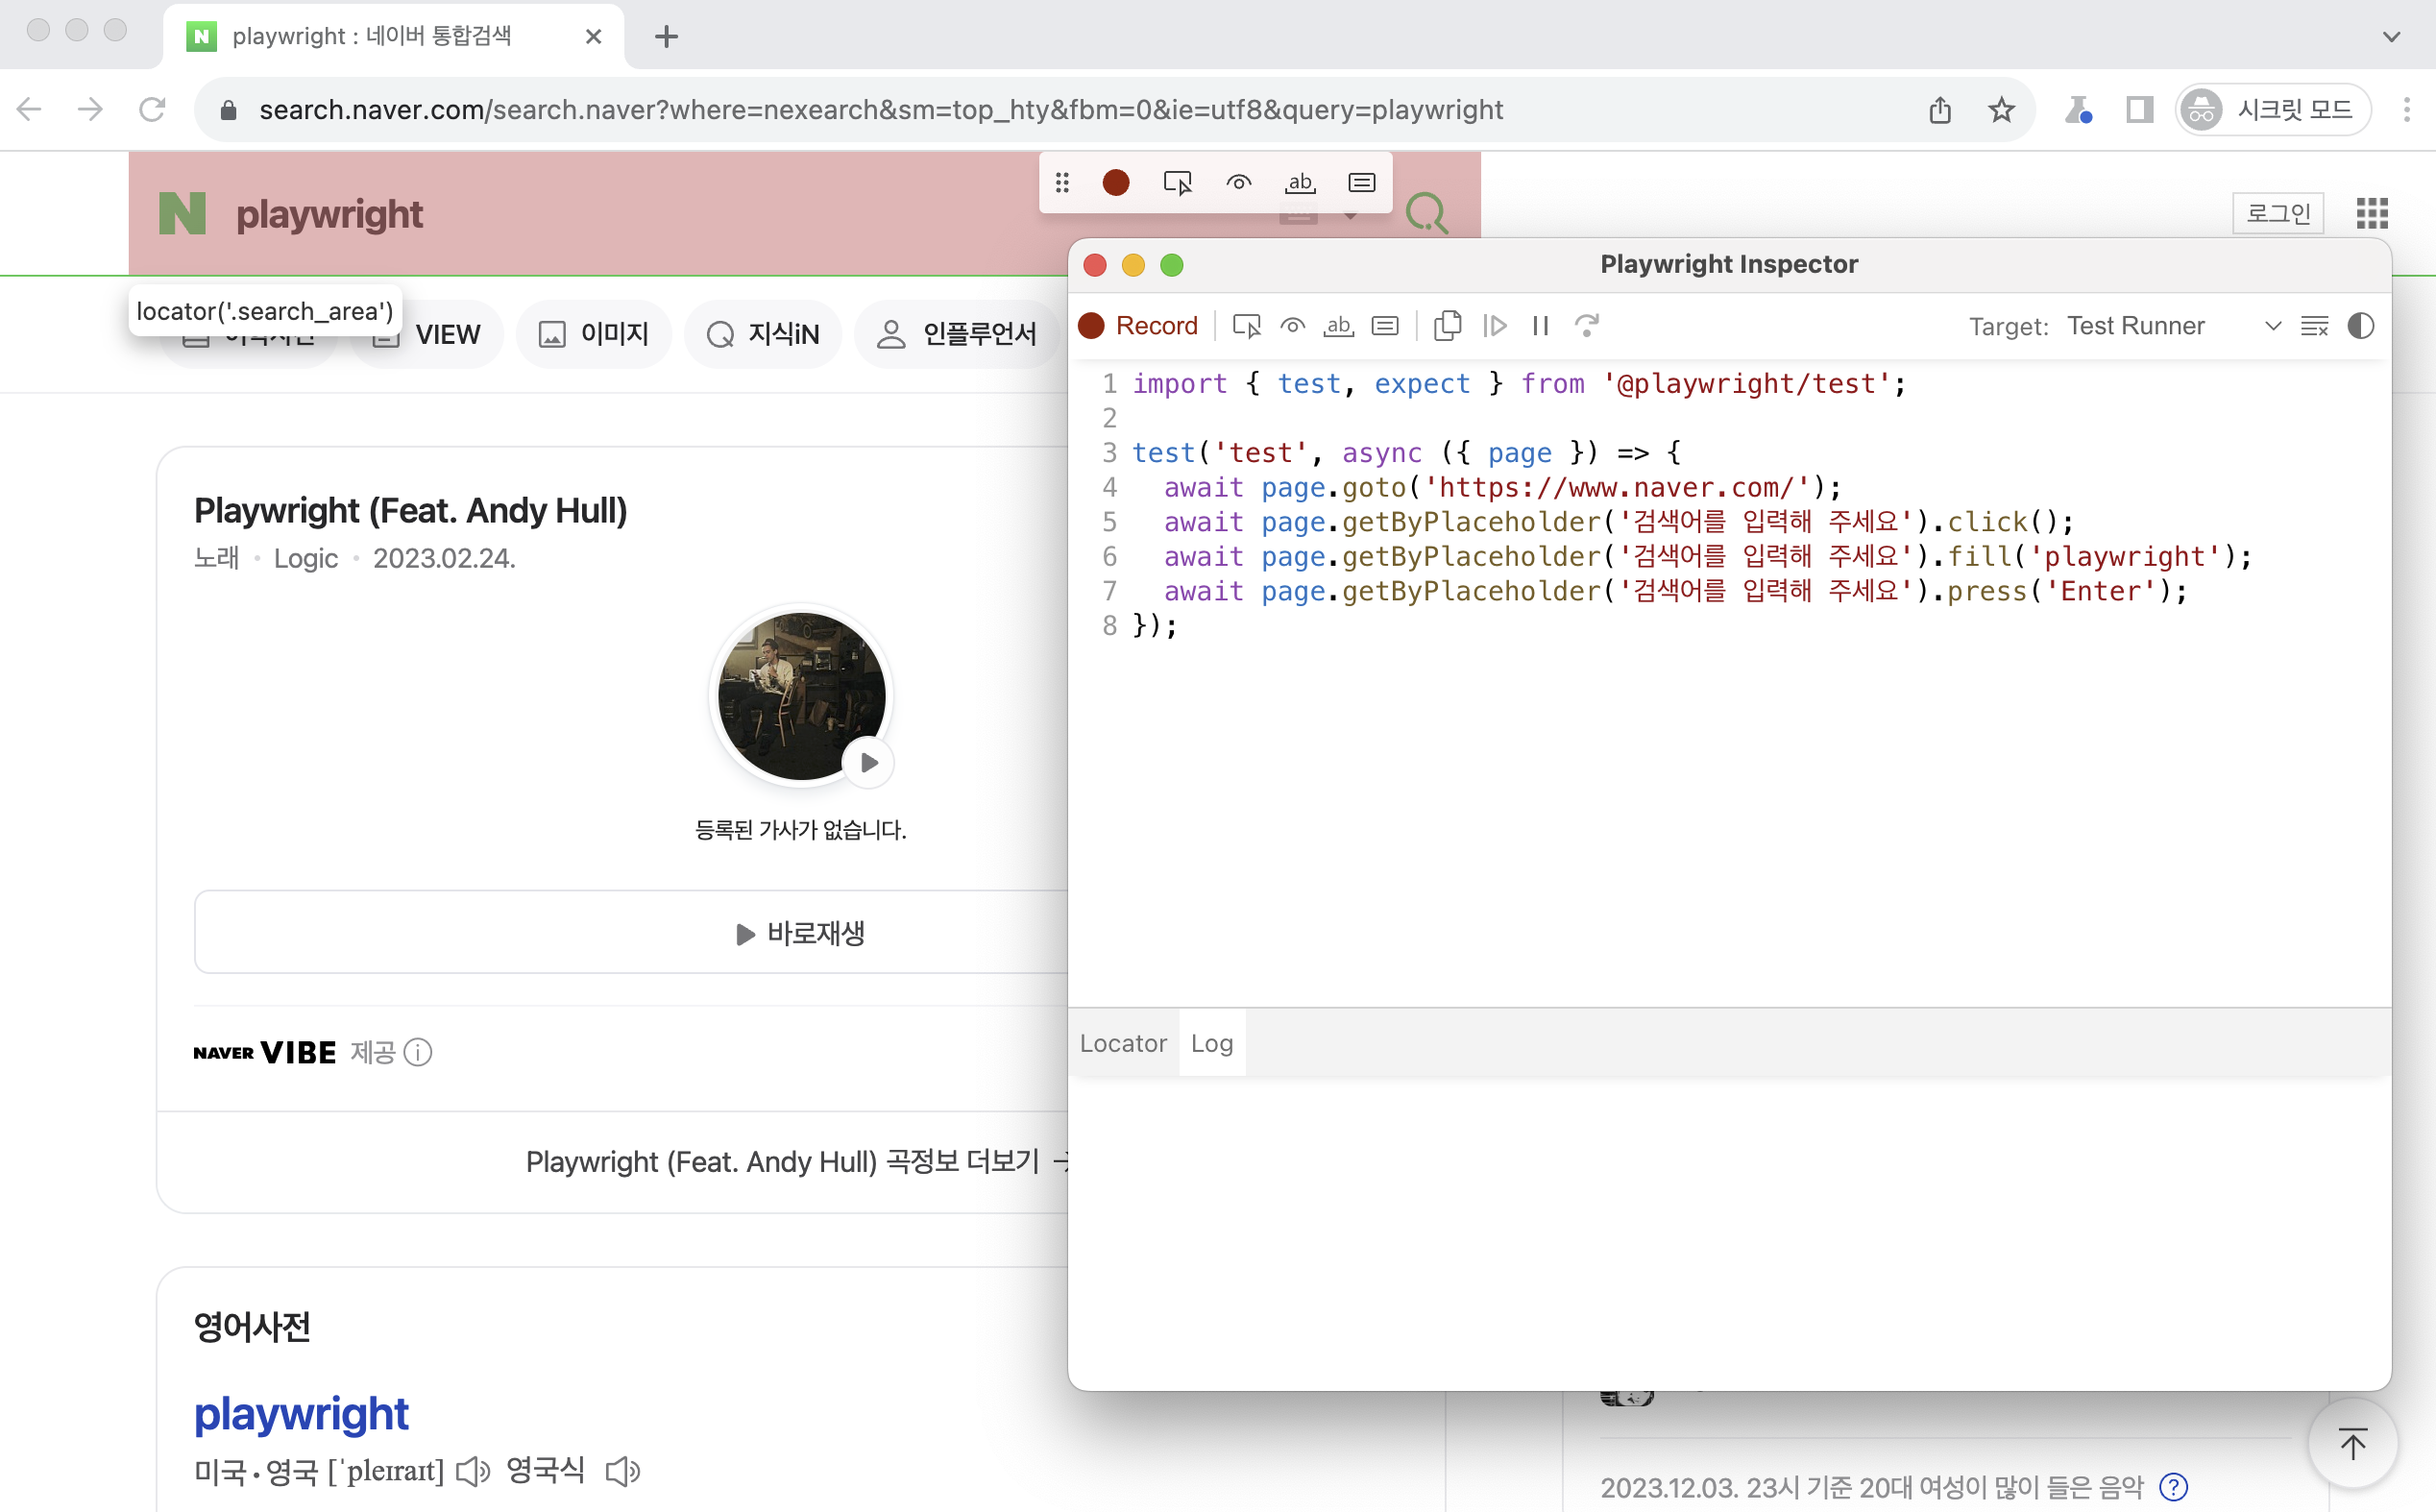
Task: Switch to the Log tab
Action: (x=1212, y=1043)
